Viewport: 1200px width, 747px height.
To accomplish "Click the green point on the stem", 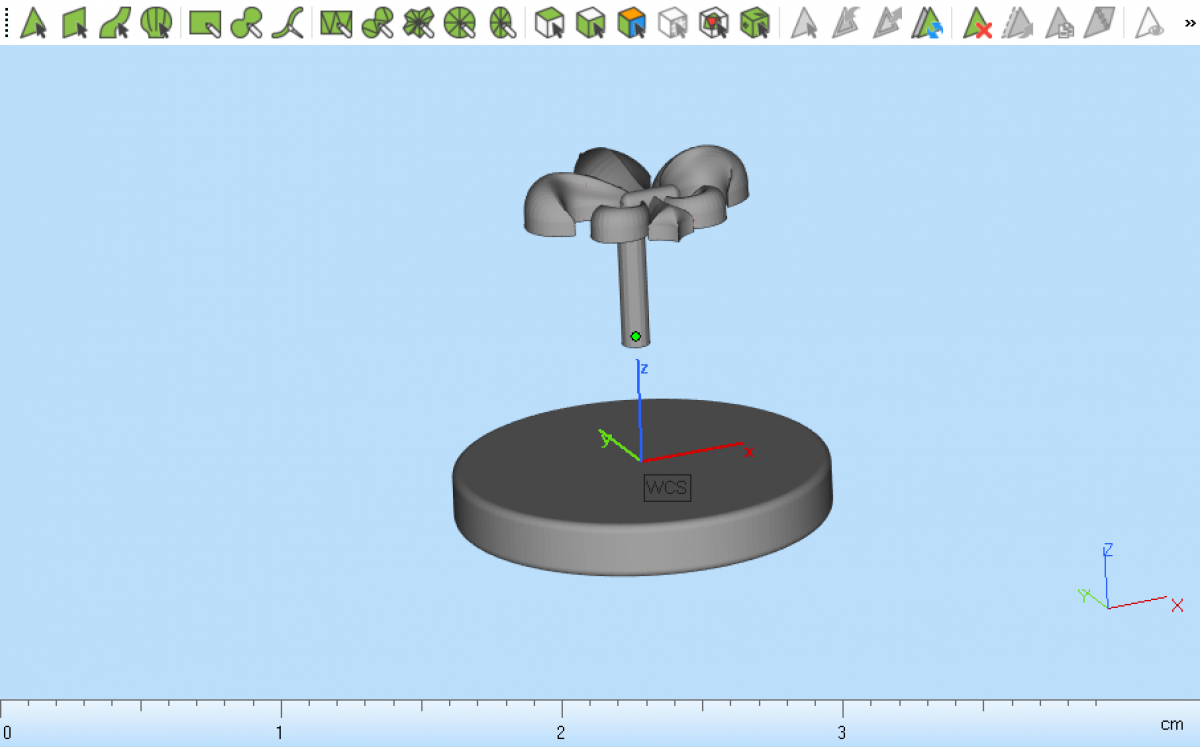I will [x=635, y=336].
